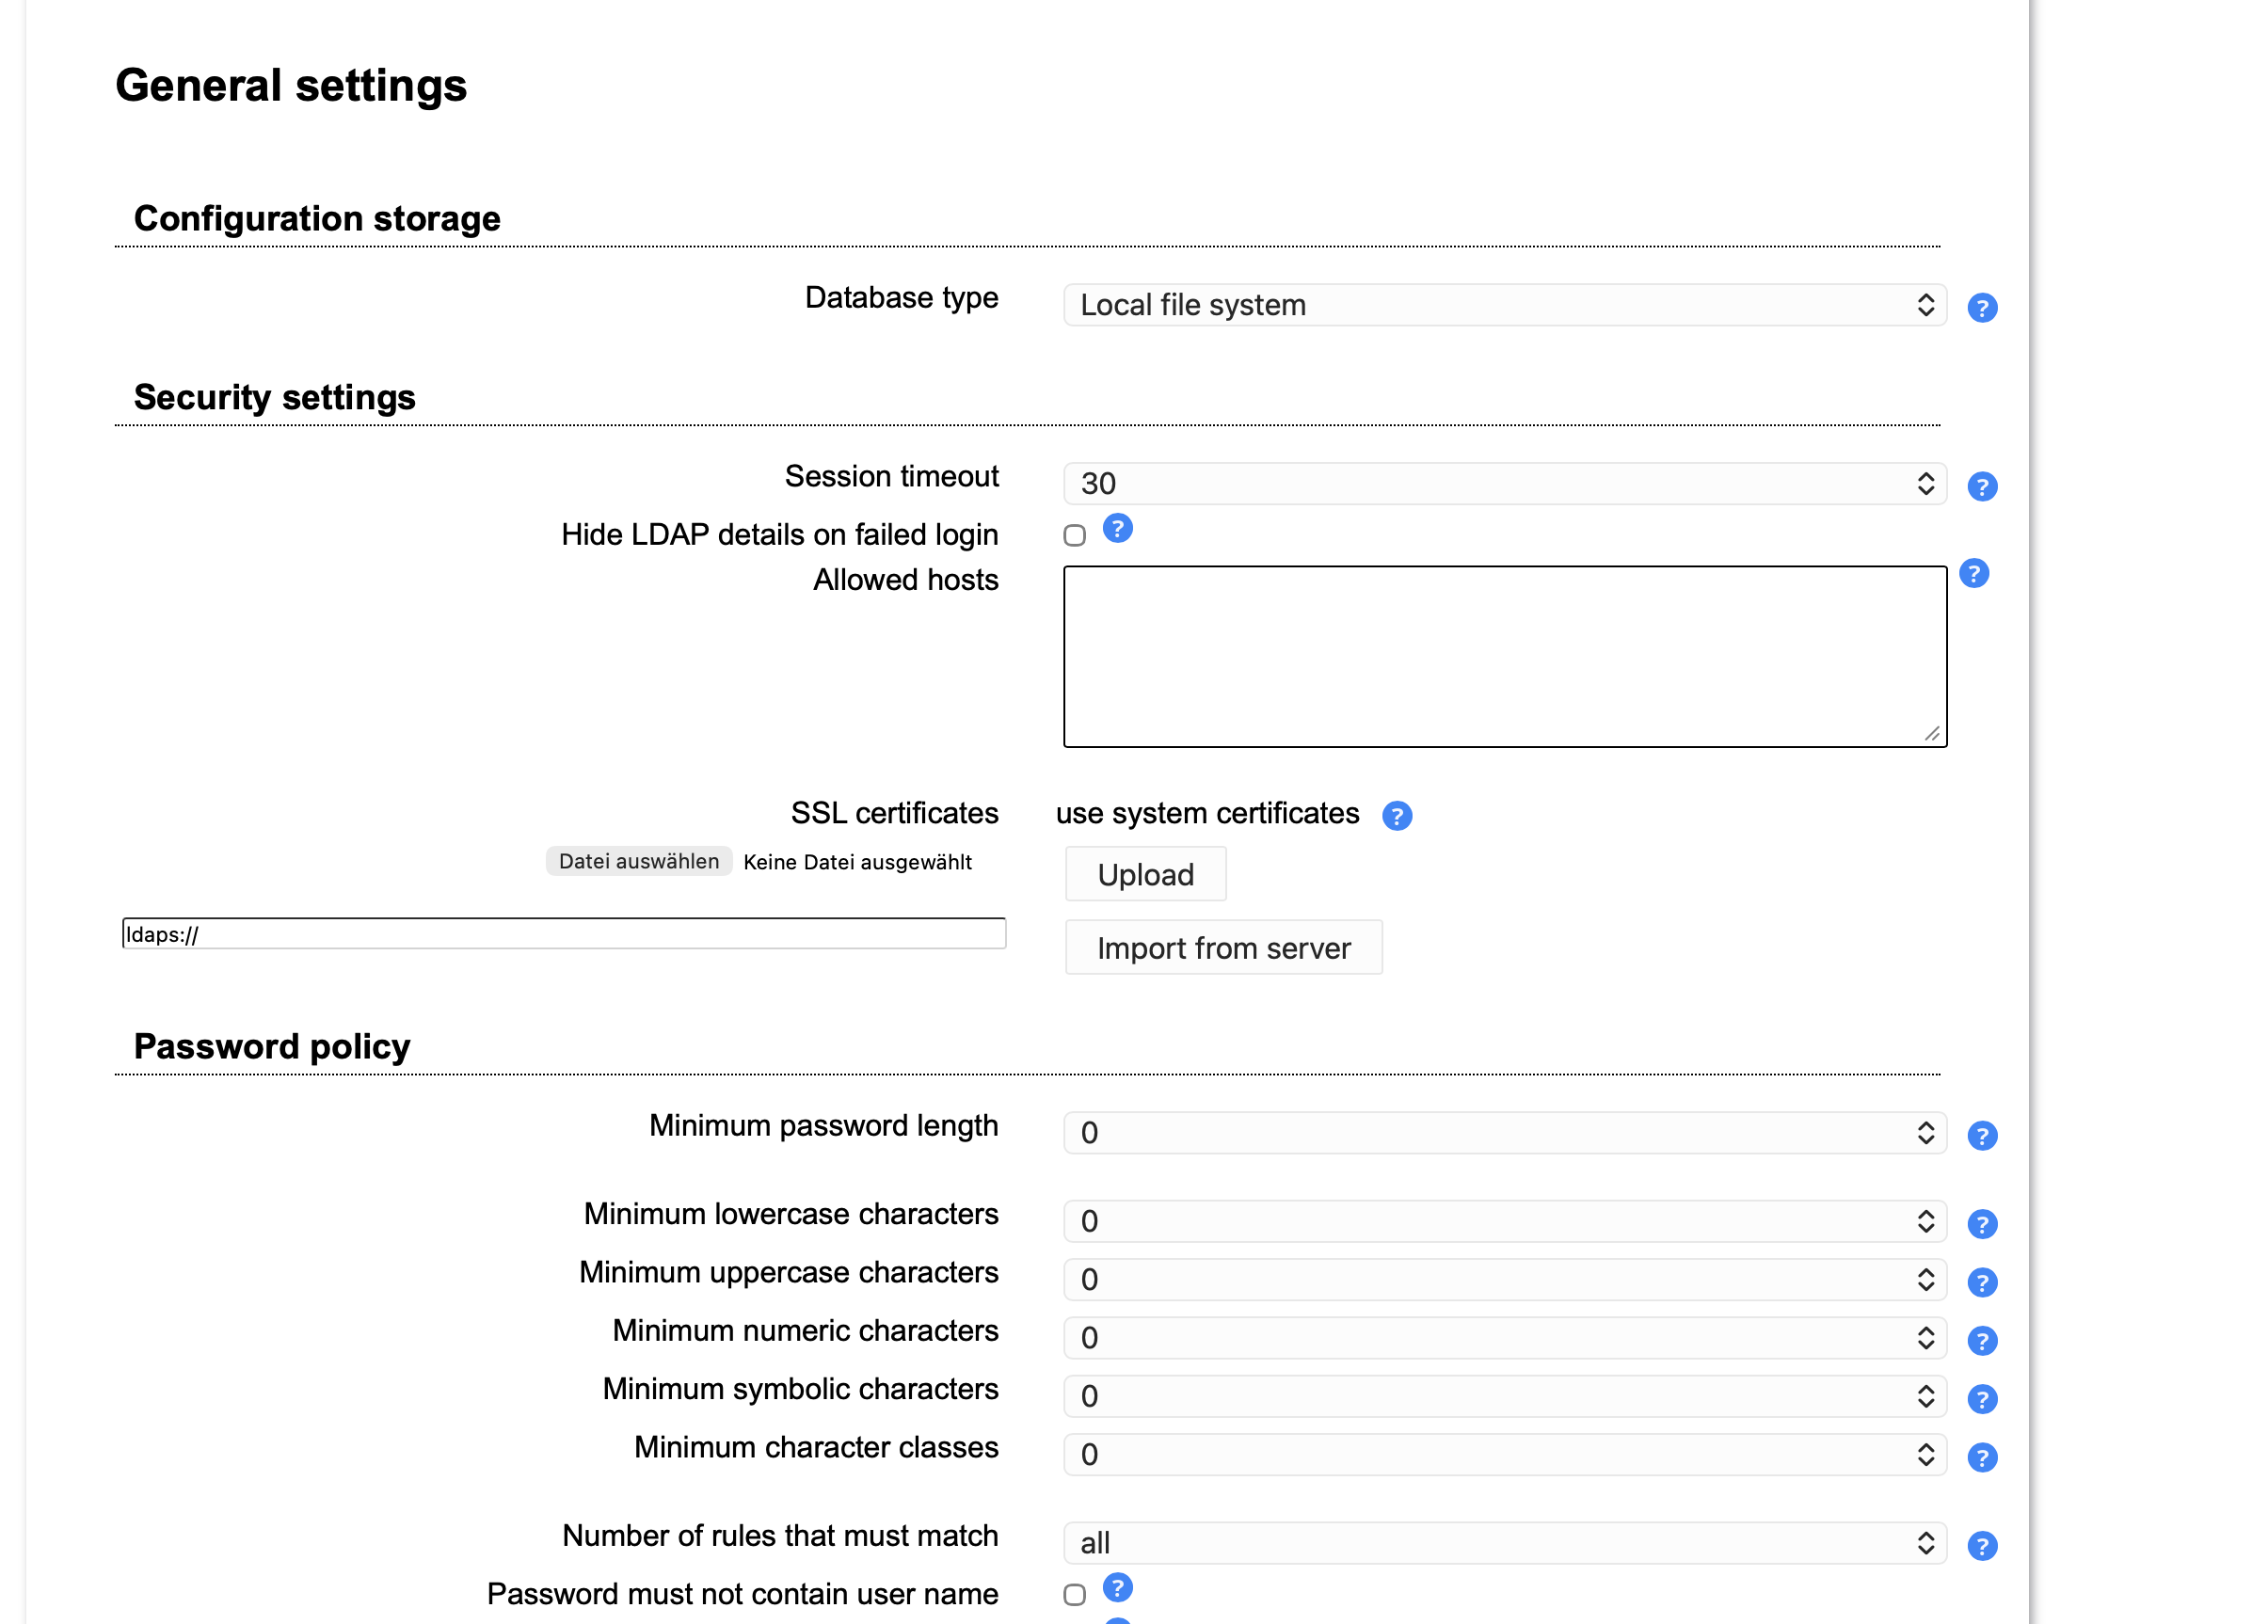Open help for Minimum character classes
The image size is (2268, 1624).
coord(1981,1458)
